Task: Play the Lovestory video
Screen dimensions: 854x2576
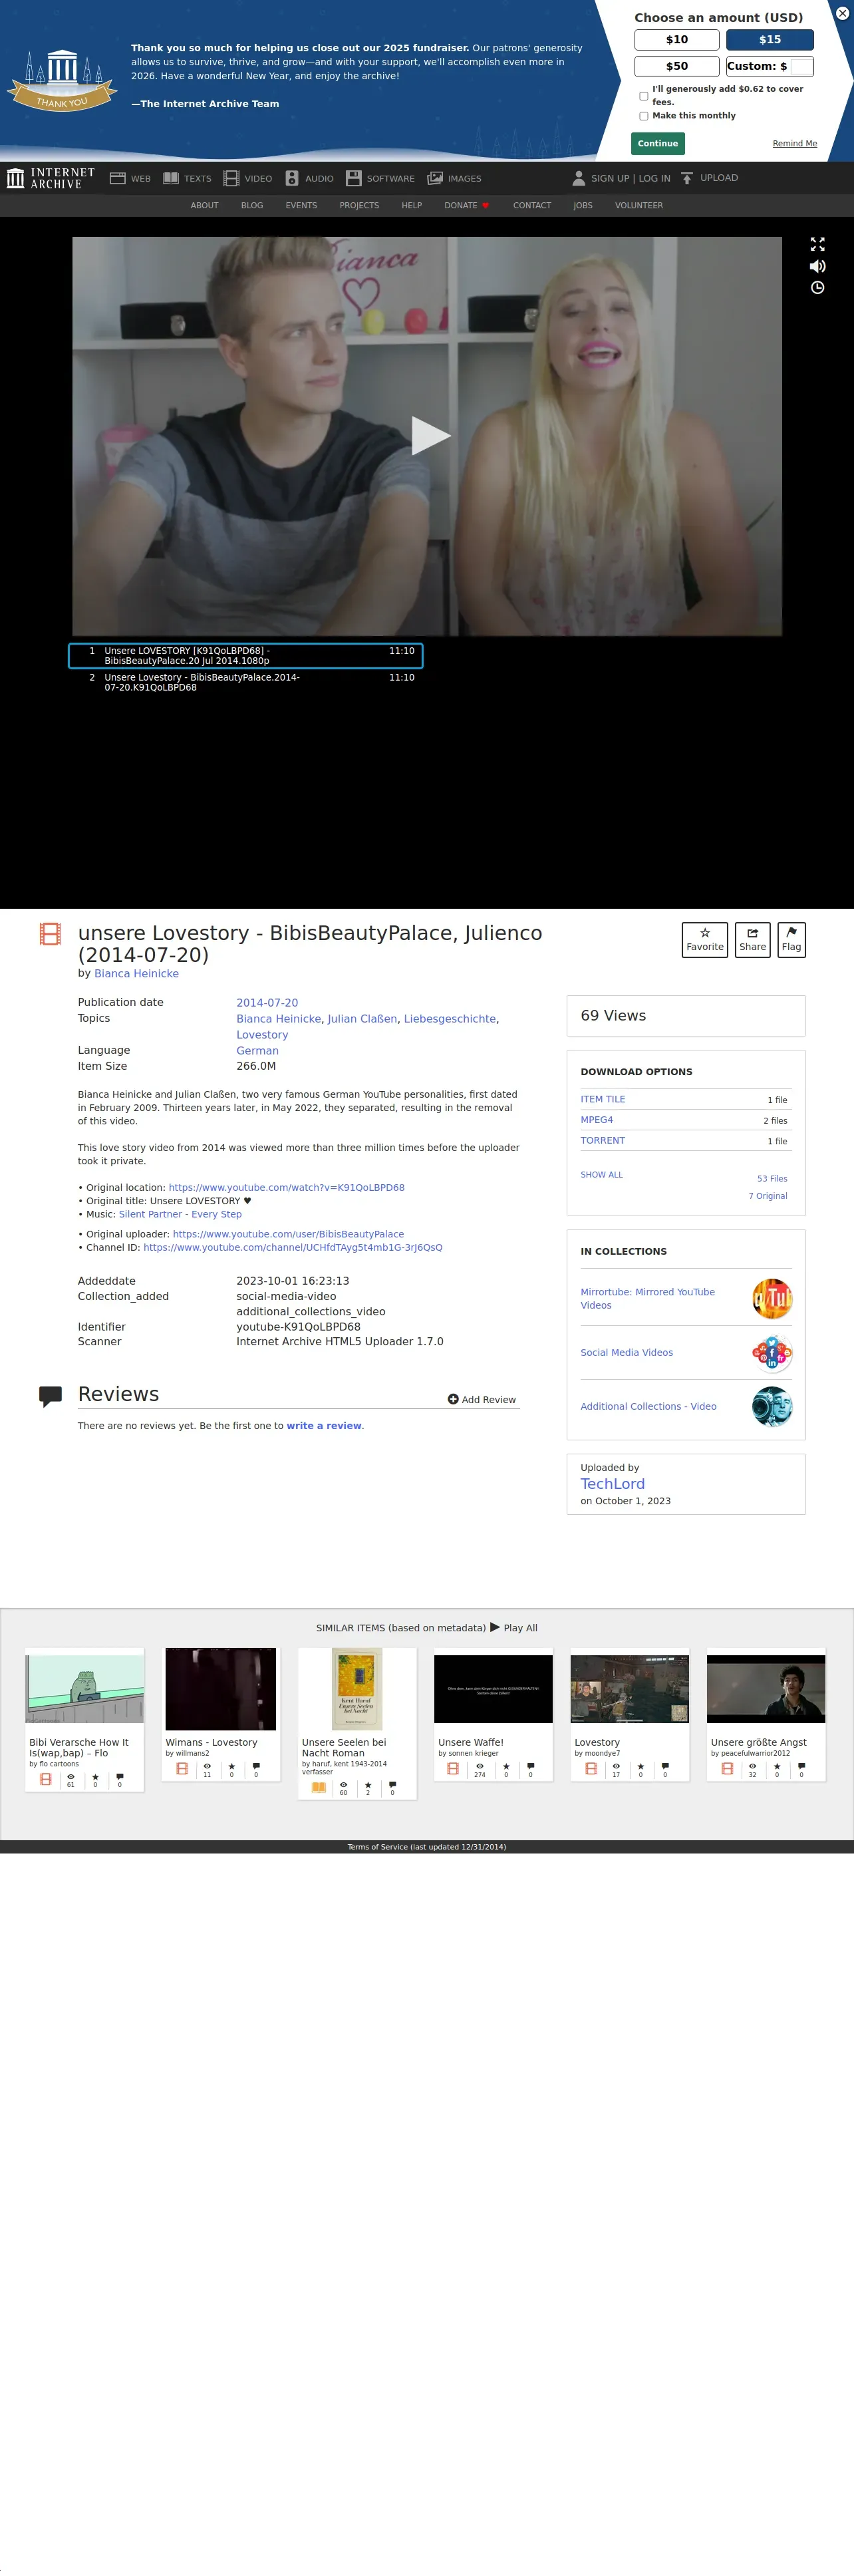Action: [x=430, y=436]
